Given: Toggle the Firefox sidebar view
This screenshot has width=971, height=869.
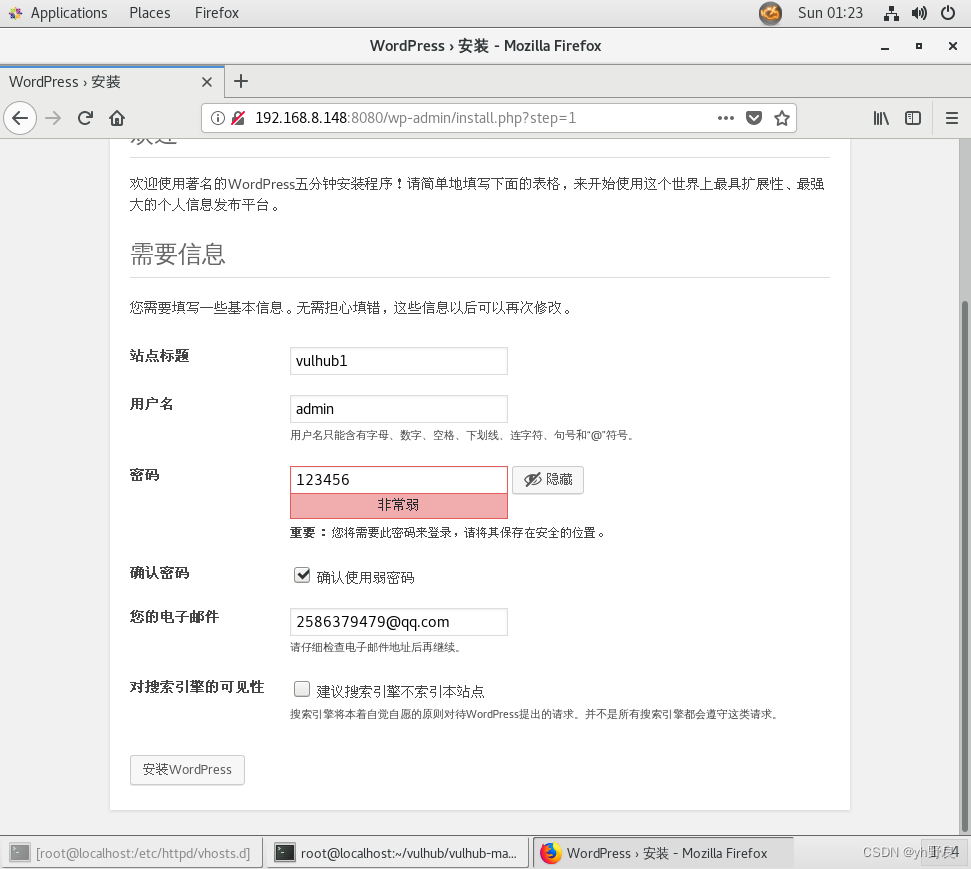Looking at the screenshot, I should click(913, 118).
